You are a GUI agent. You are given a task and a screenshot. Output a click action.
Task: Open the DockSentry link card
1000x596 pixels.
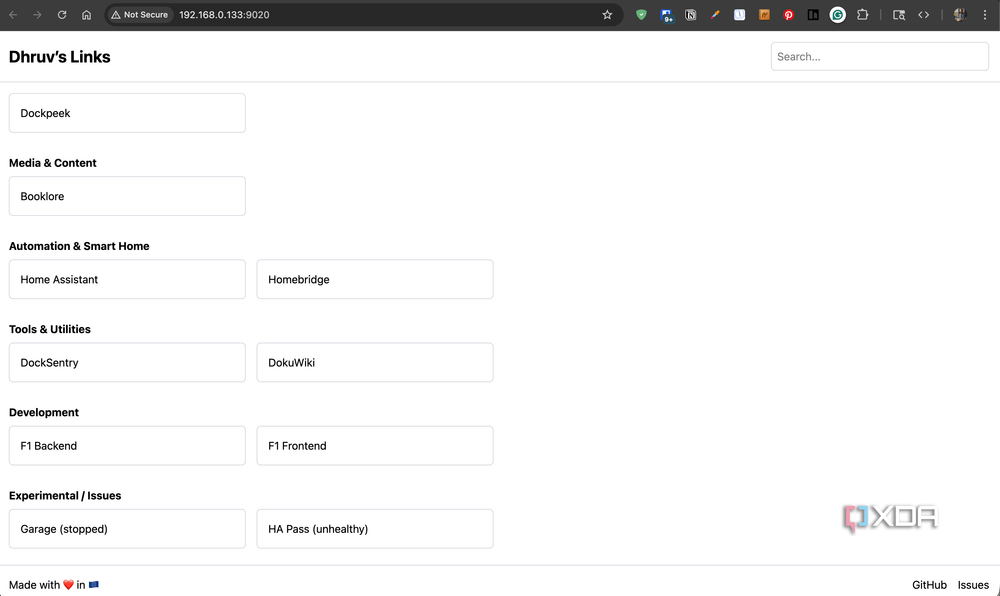tap(127, 362)
